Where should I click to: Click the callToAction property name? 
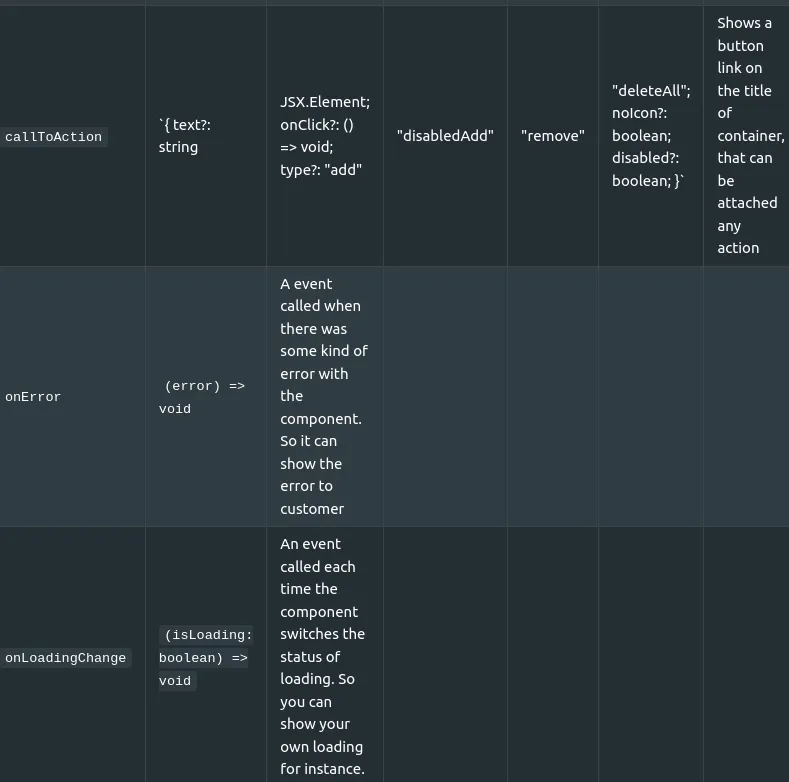pyautogui.click(x=53, y=136)
